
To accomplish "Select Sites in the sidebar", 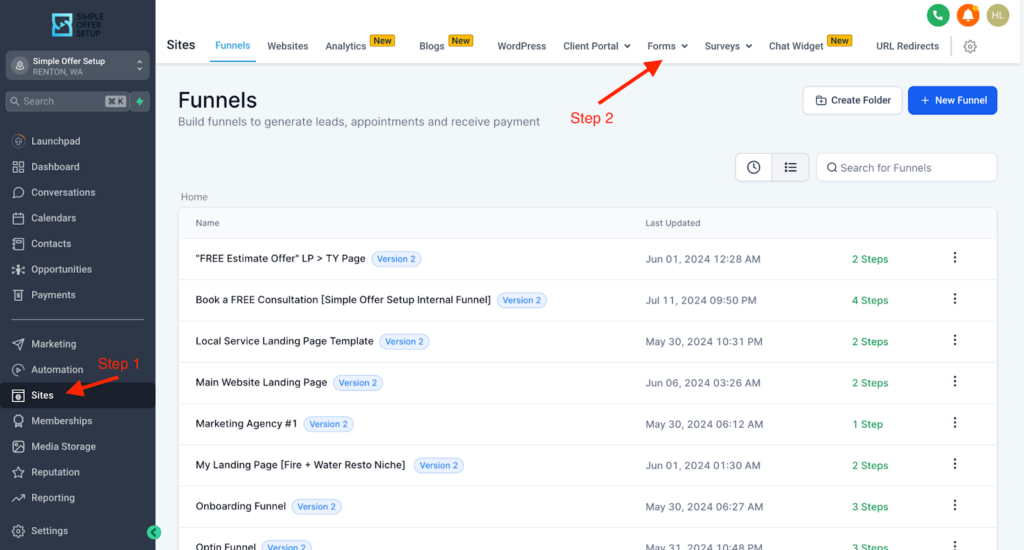I will [x=77, y=395].
